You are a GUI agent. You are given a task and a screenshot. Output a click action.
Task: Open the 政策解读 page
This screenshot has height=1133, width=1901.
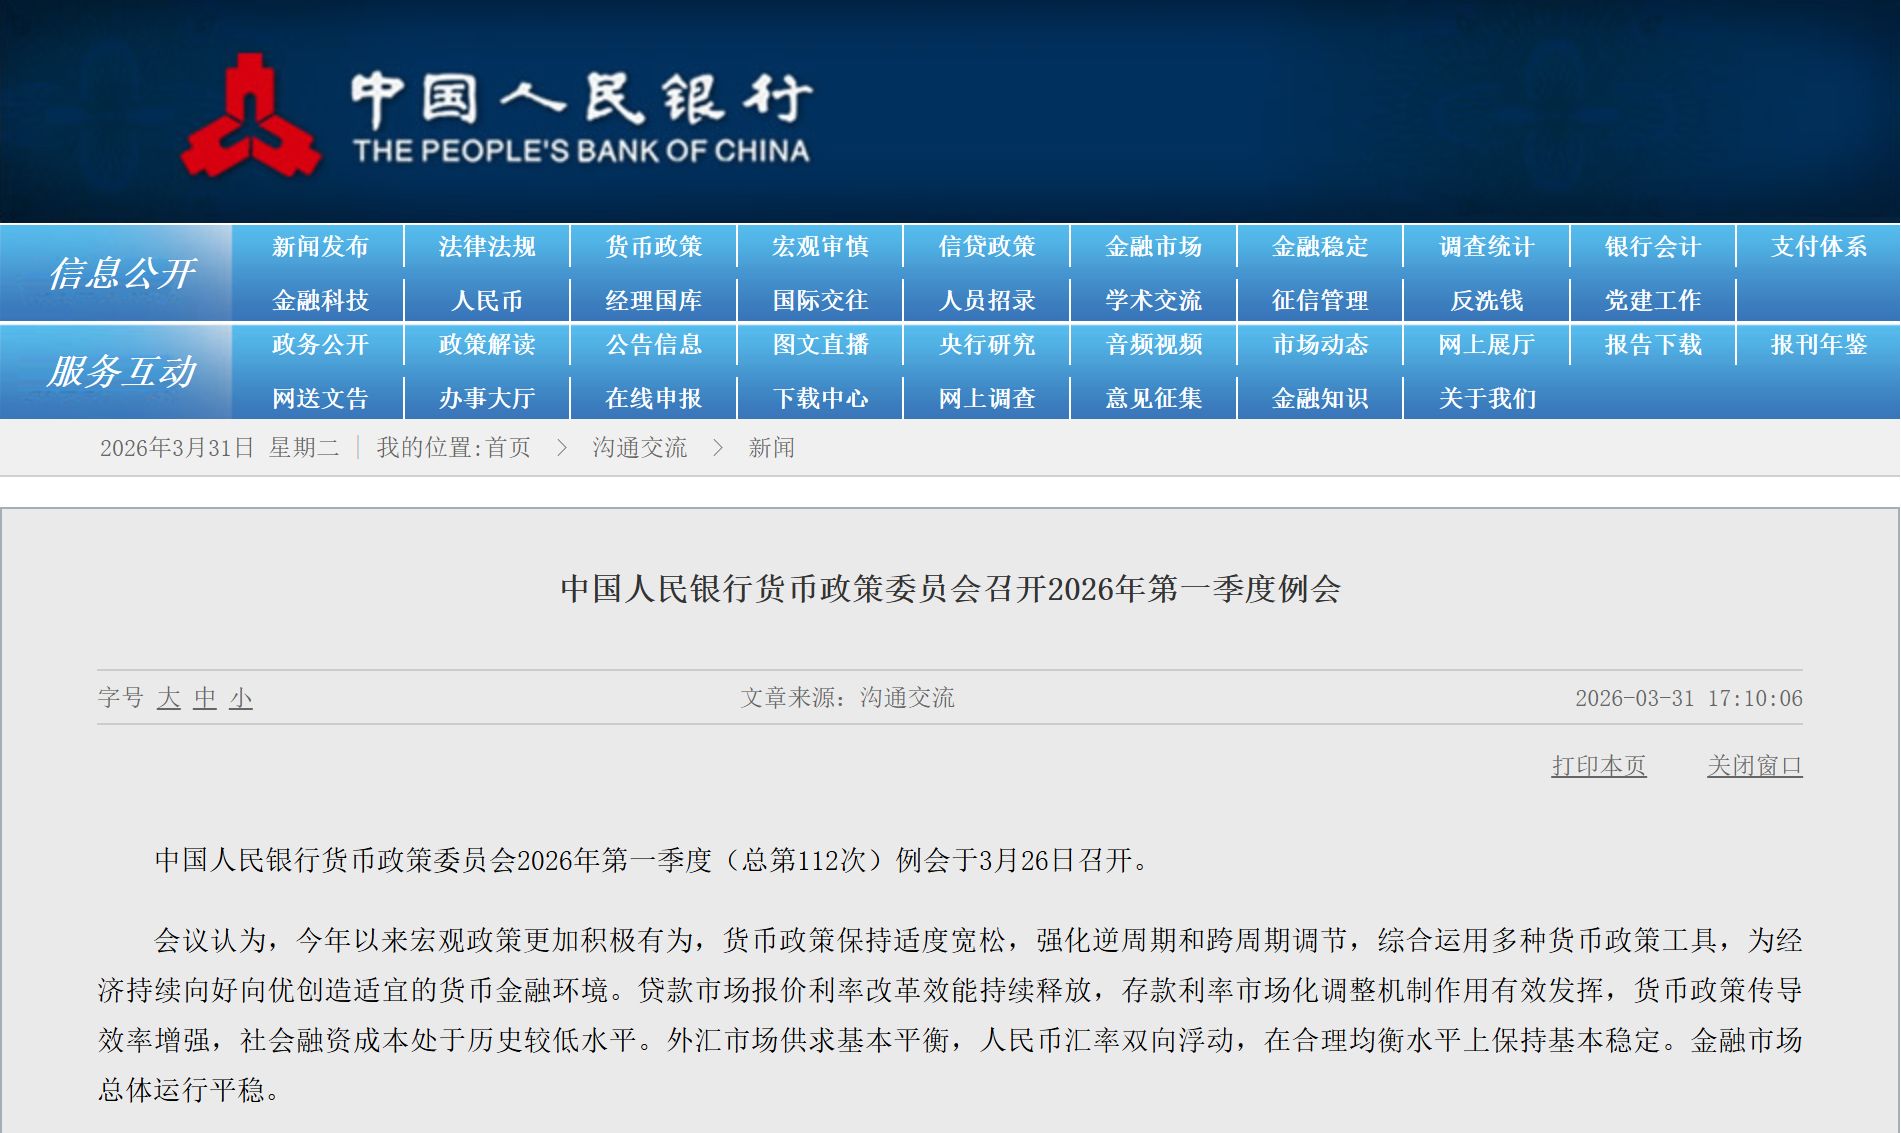485,345
